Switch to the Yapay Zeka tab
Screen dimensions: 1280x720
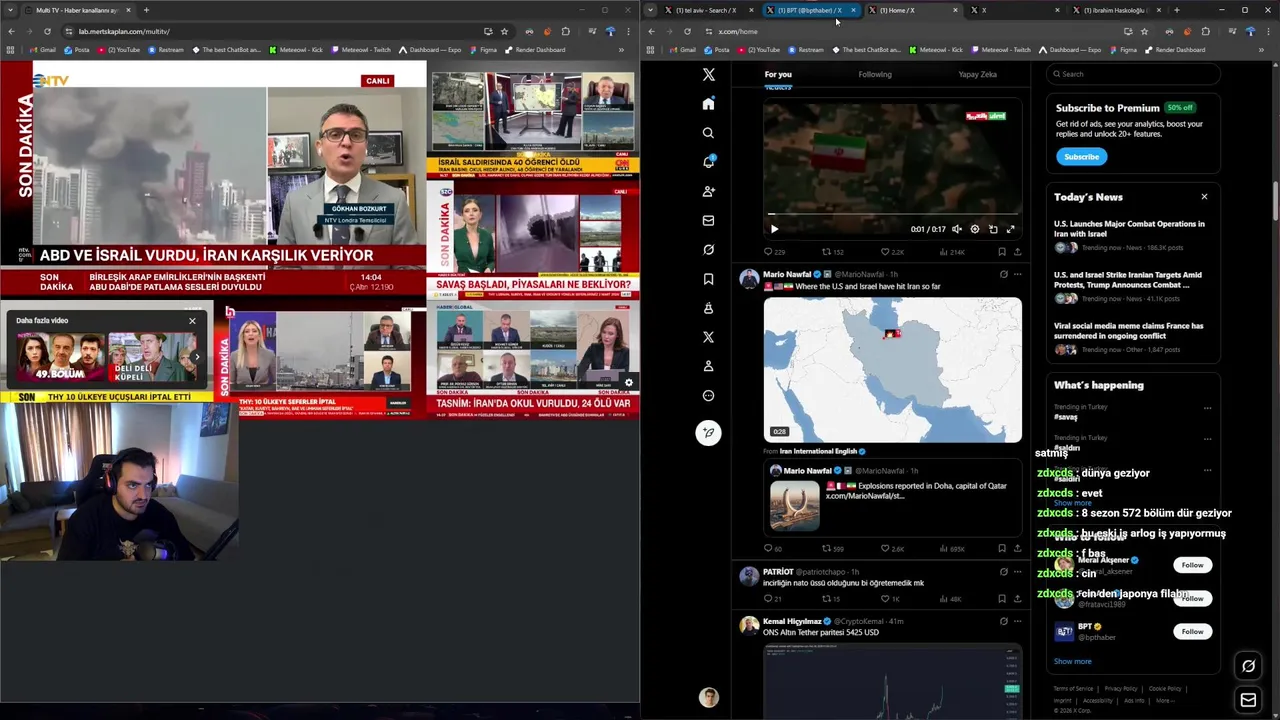(977, 74)
